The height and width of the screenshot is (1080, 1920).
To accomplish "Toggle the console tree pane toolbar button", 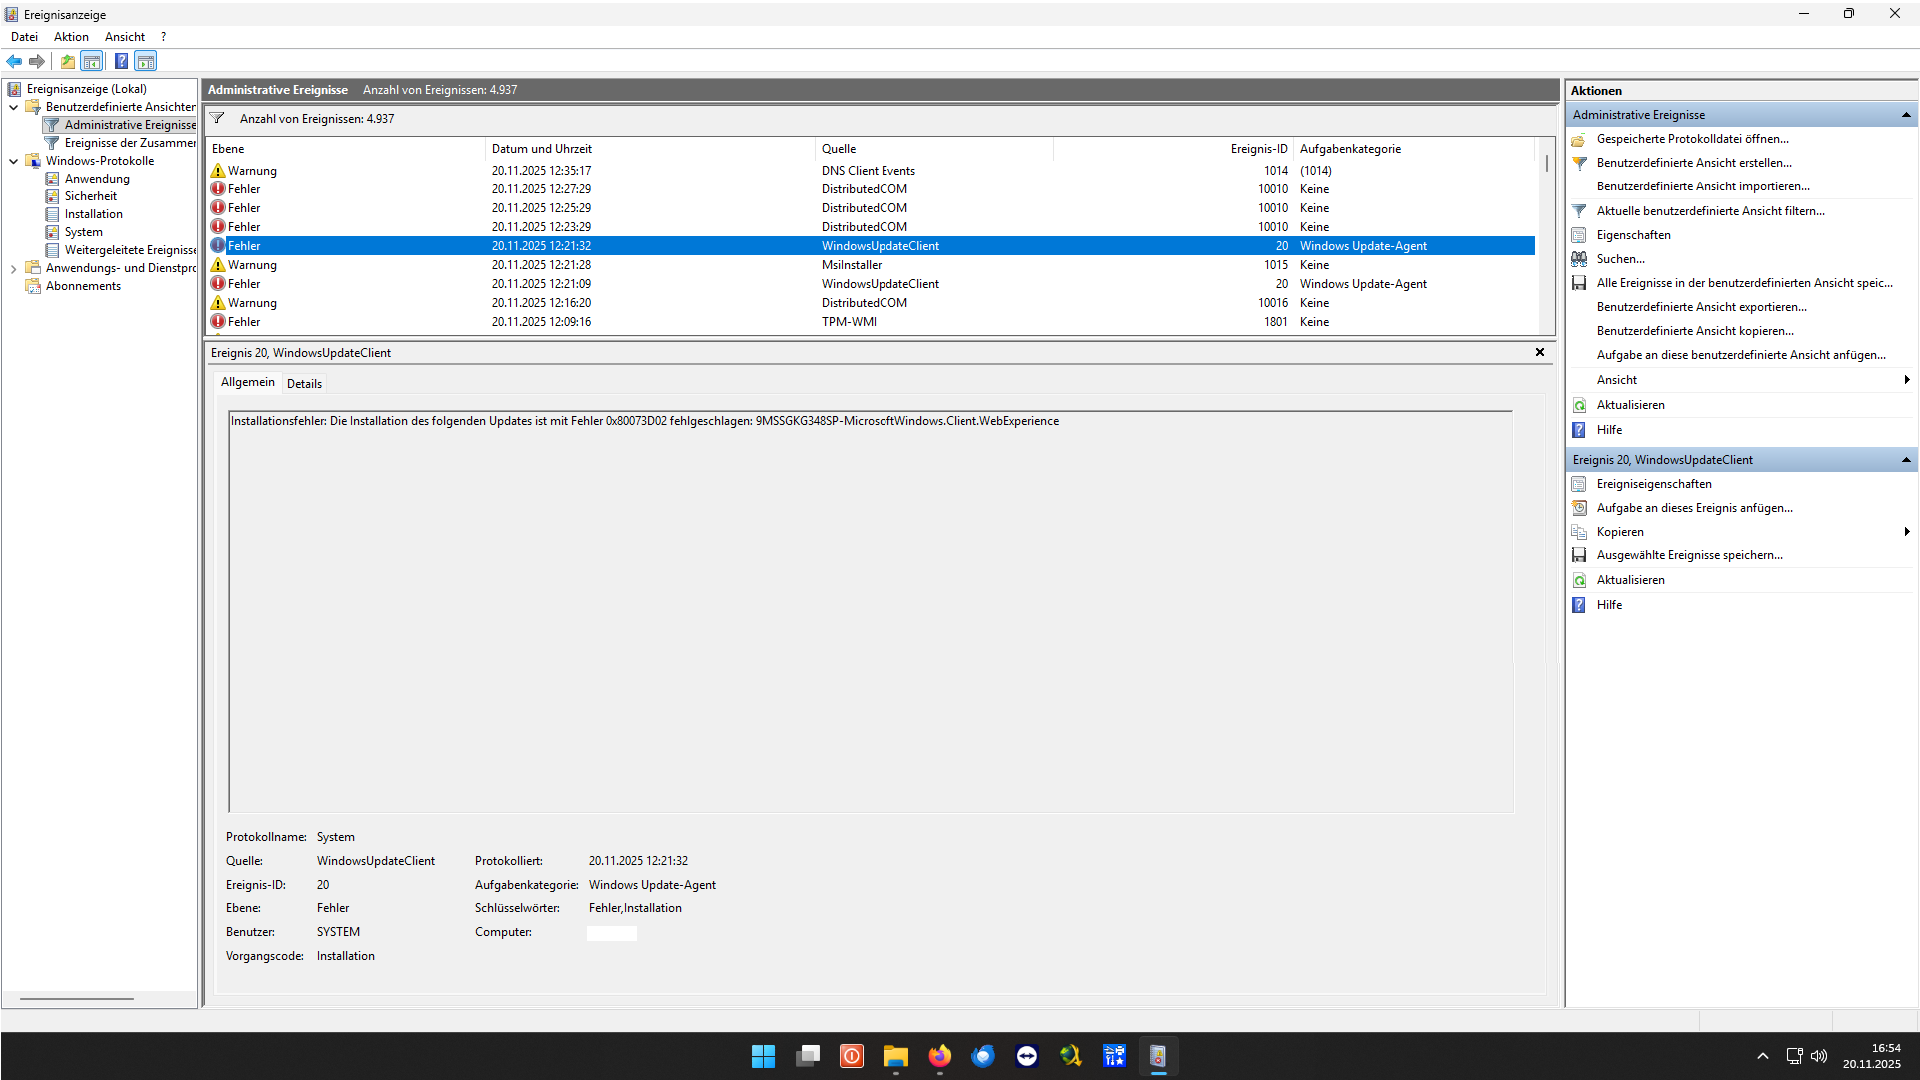I will click(92, 62).
